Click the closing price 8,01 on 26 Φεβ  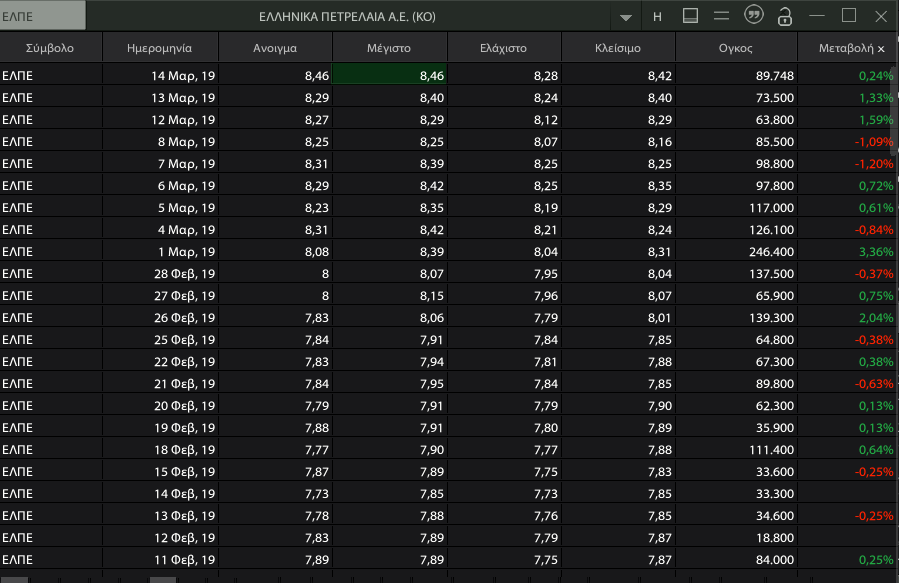[660, 318]
